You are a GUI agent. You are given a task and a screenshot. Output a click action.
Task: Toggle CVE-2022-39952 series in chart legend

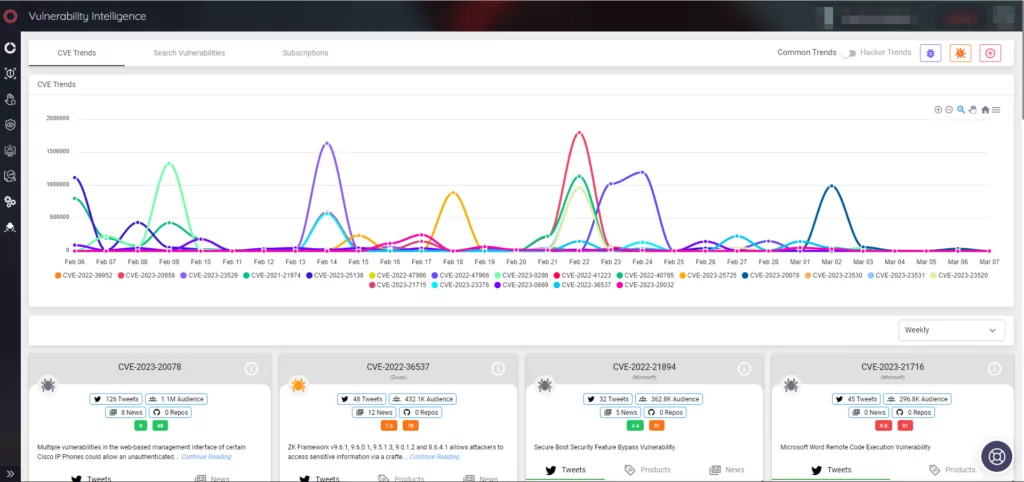point(84,275)
